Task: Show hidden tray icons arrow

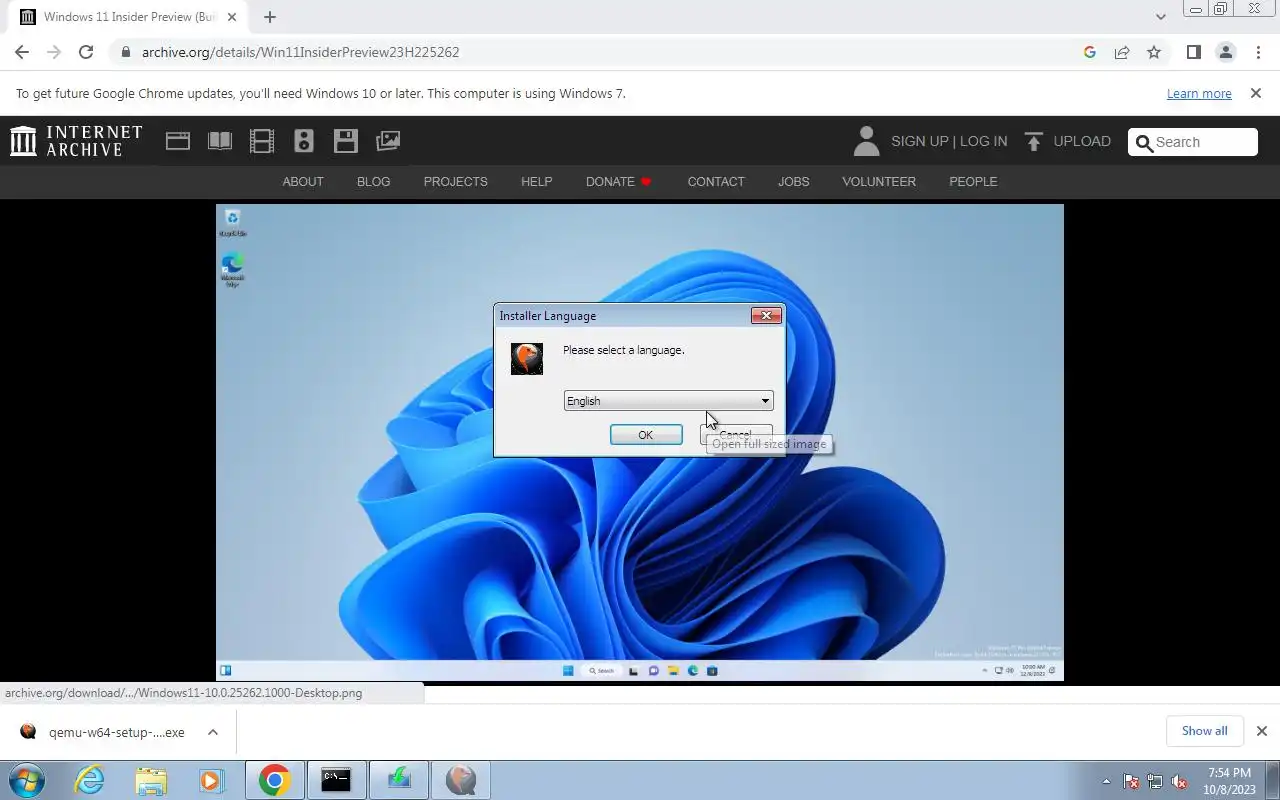Action: pyautogui.click(x=1106, y=782)
